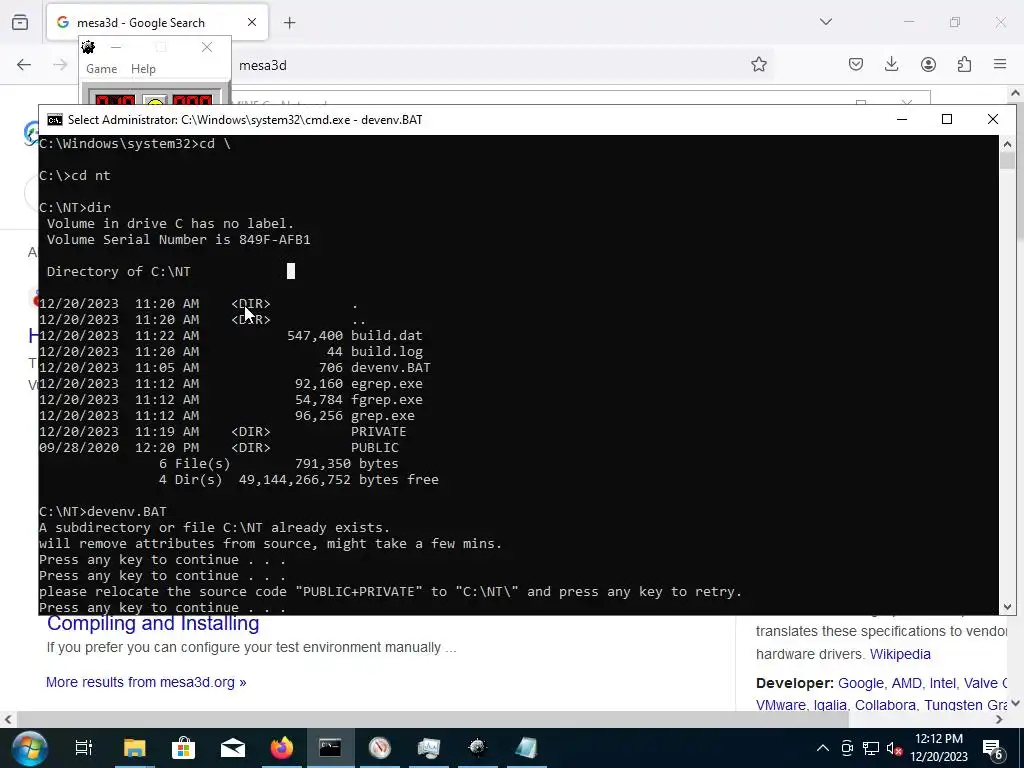Minimize the cmd.exe Administrator window
This screenshot has height=768, width=1024.
coord(902,119)
